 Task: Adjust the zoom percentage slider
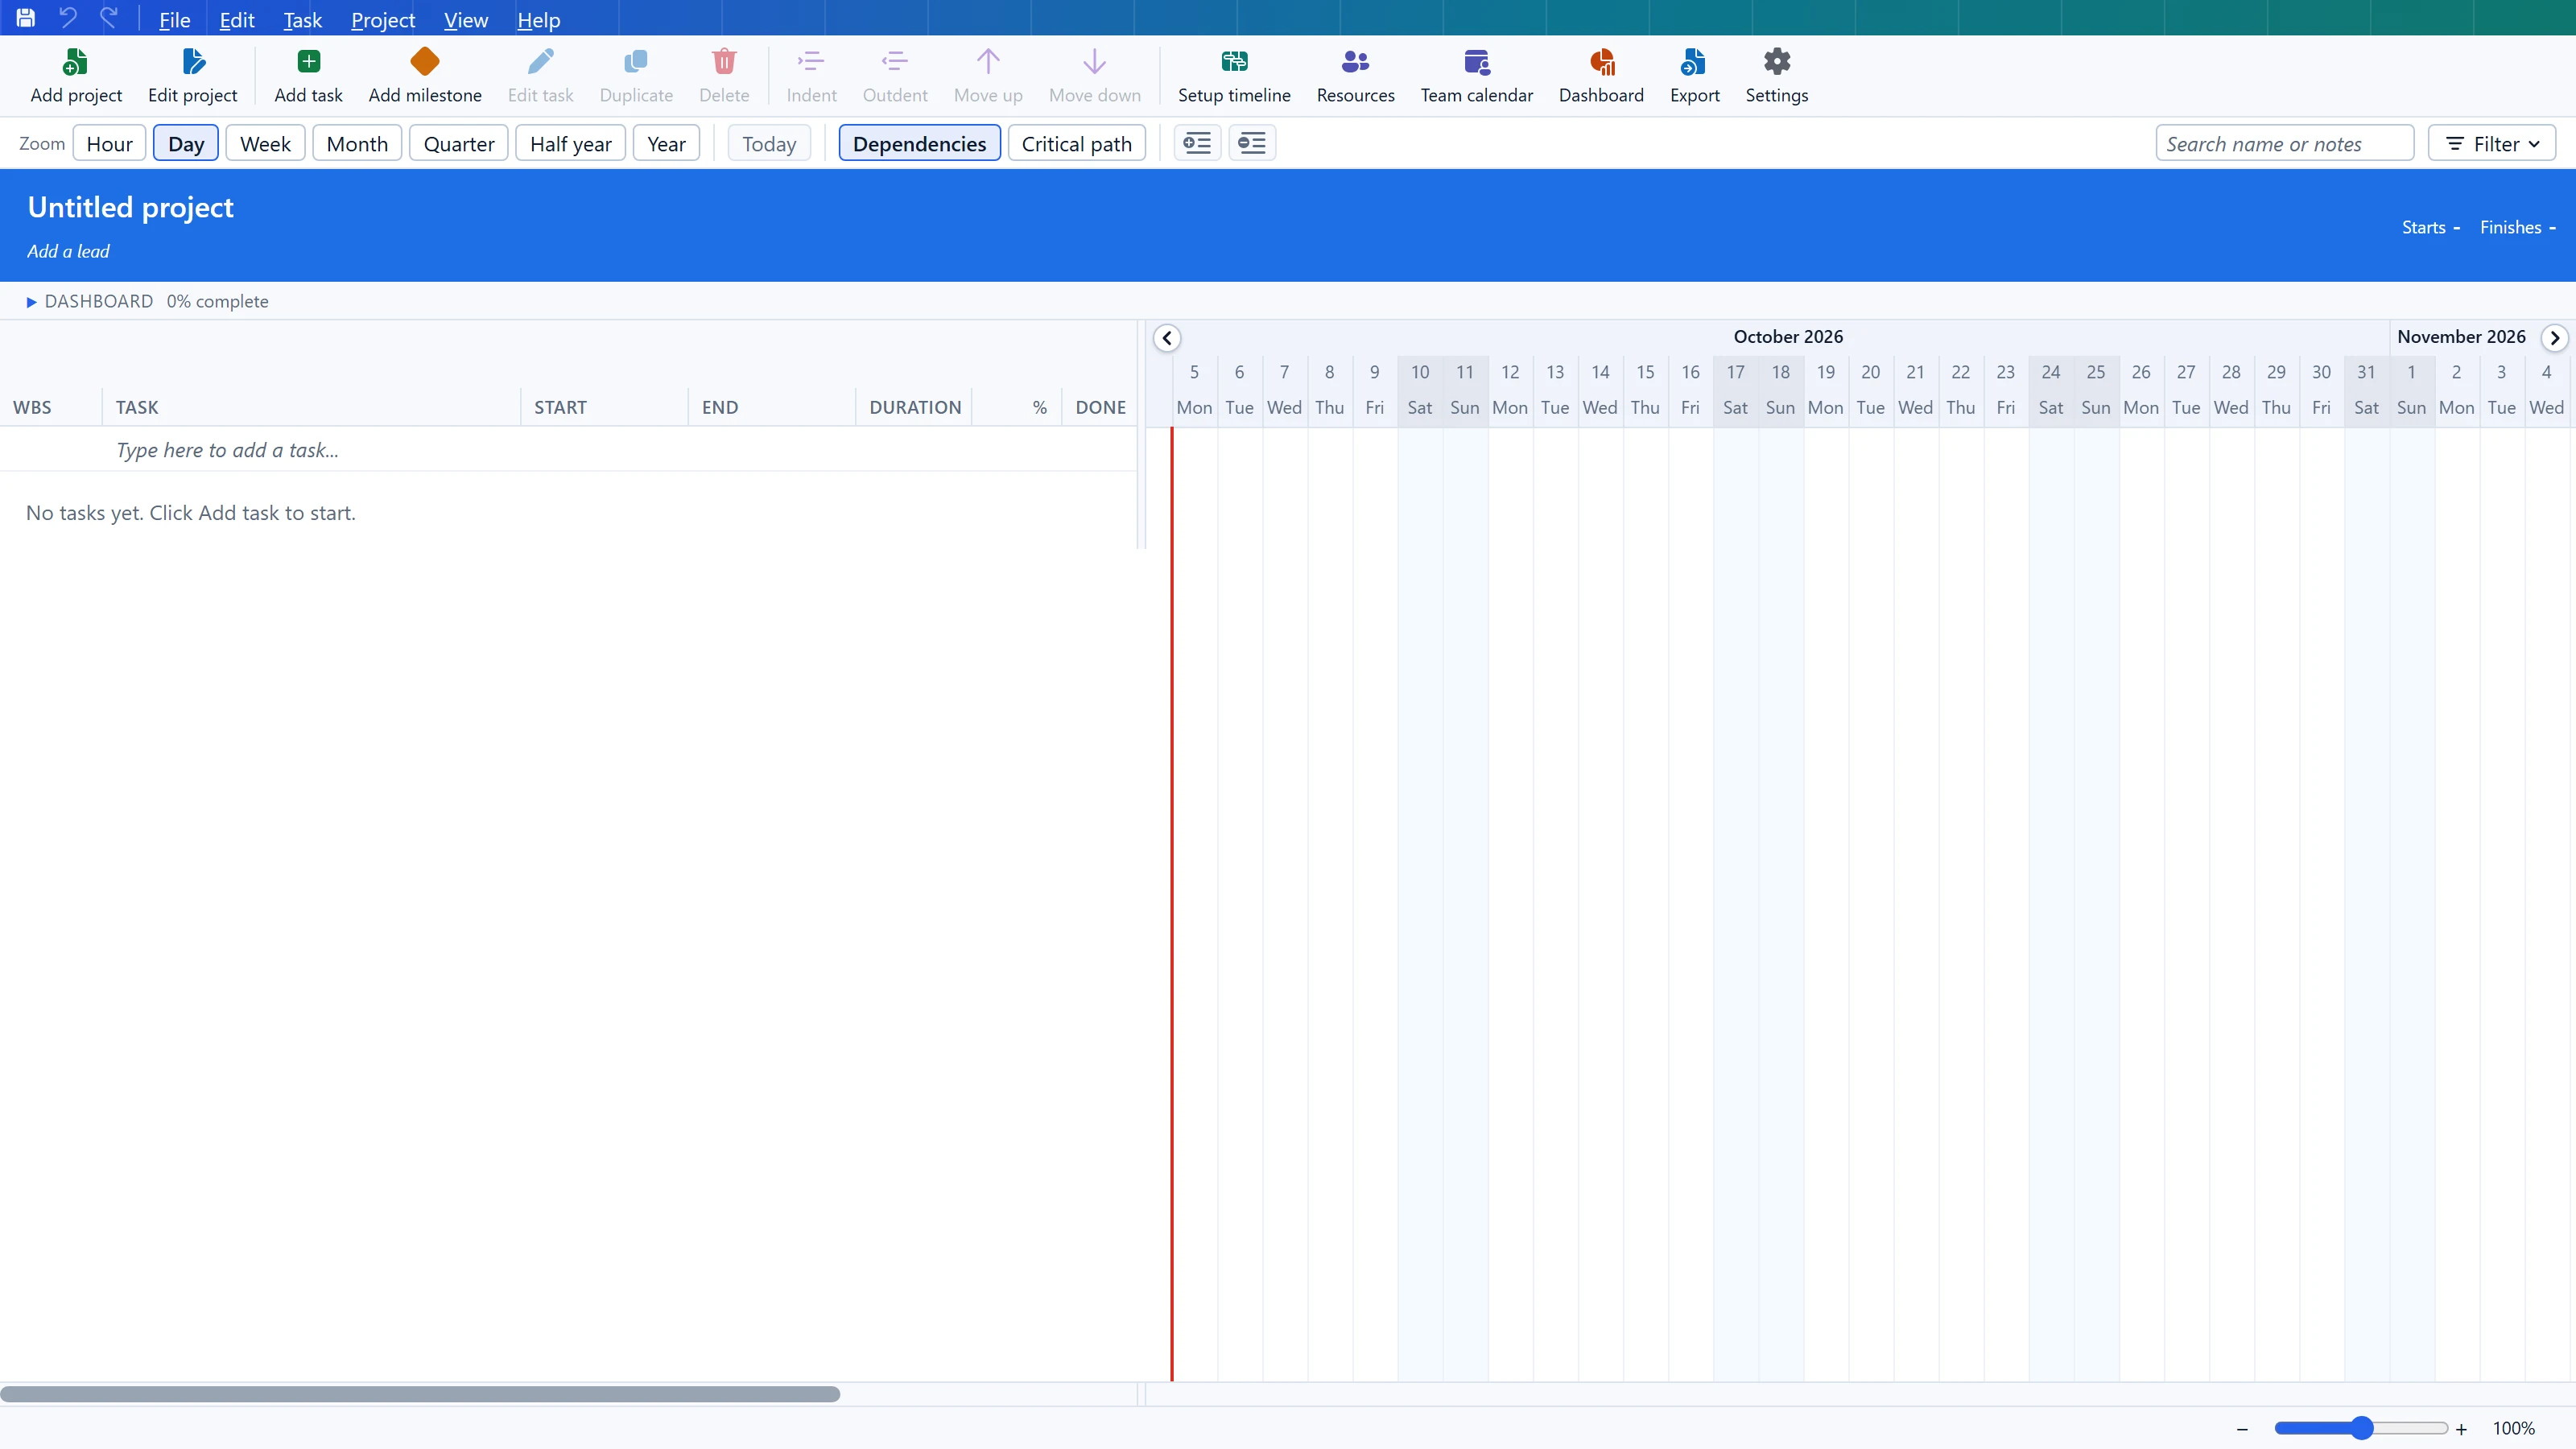[2361, 1428]
